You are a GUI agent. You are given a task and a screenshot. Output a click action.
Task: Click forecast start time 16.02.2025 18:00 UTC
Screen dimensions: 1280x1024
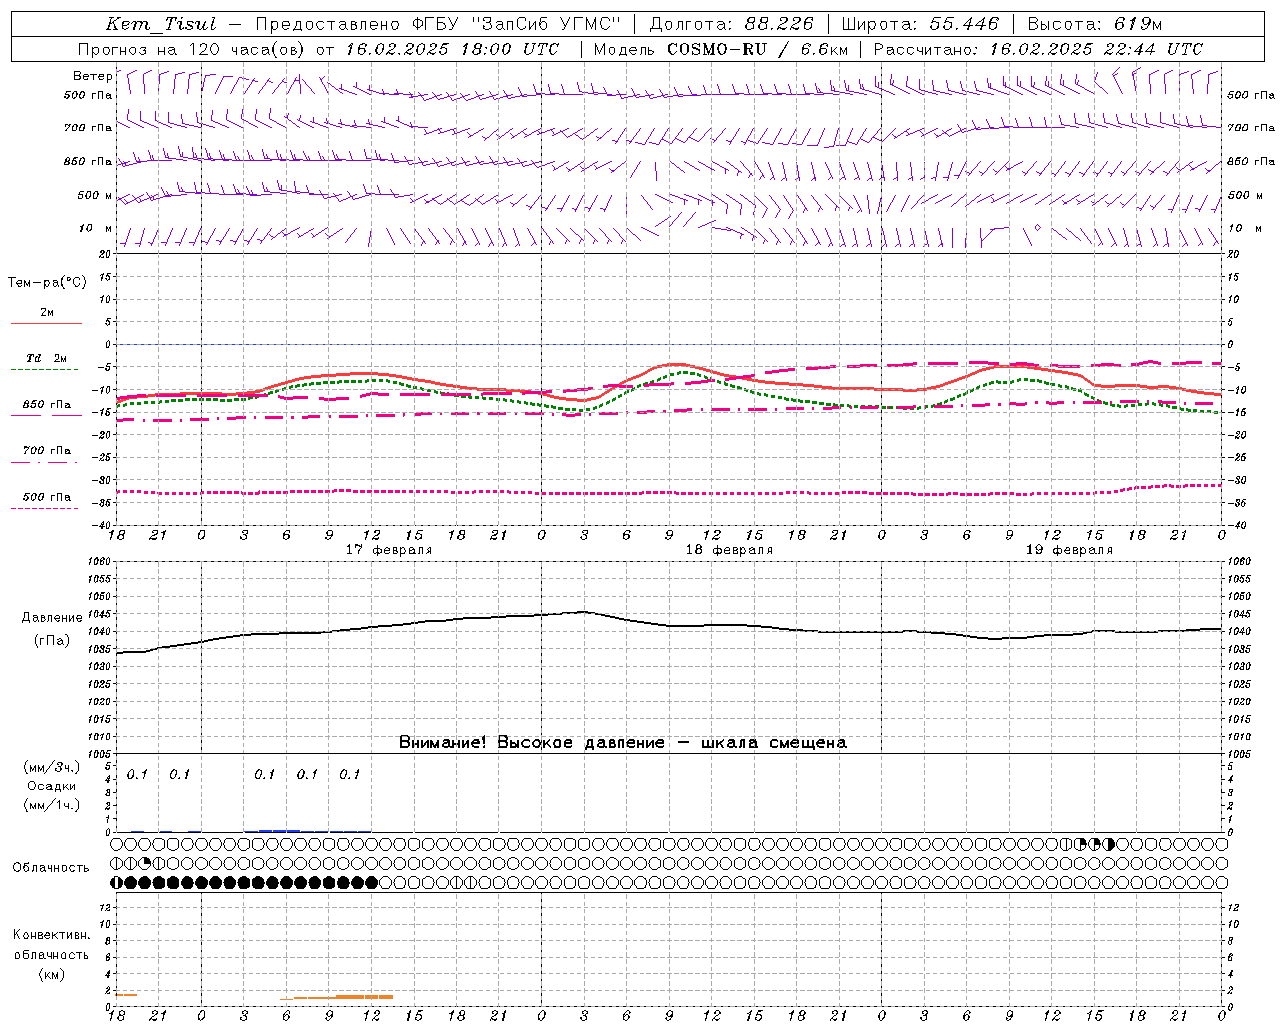[452, 49]
